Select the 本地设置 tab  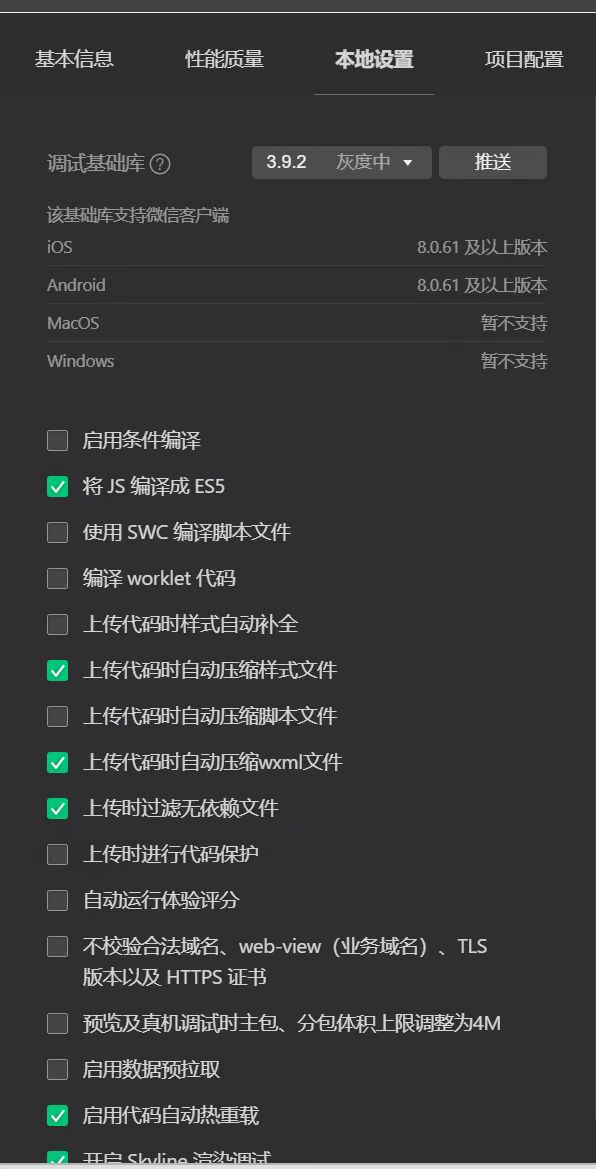tap(374, 59)
